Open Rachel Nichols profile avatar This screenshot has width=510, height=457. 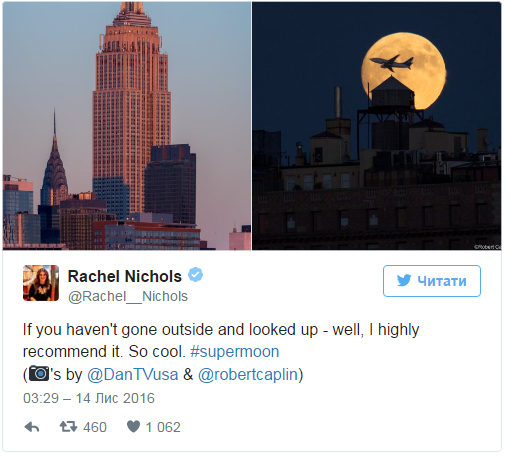41,283
